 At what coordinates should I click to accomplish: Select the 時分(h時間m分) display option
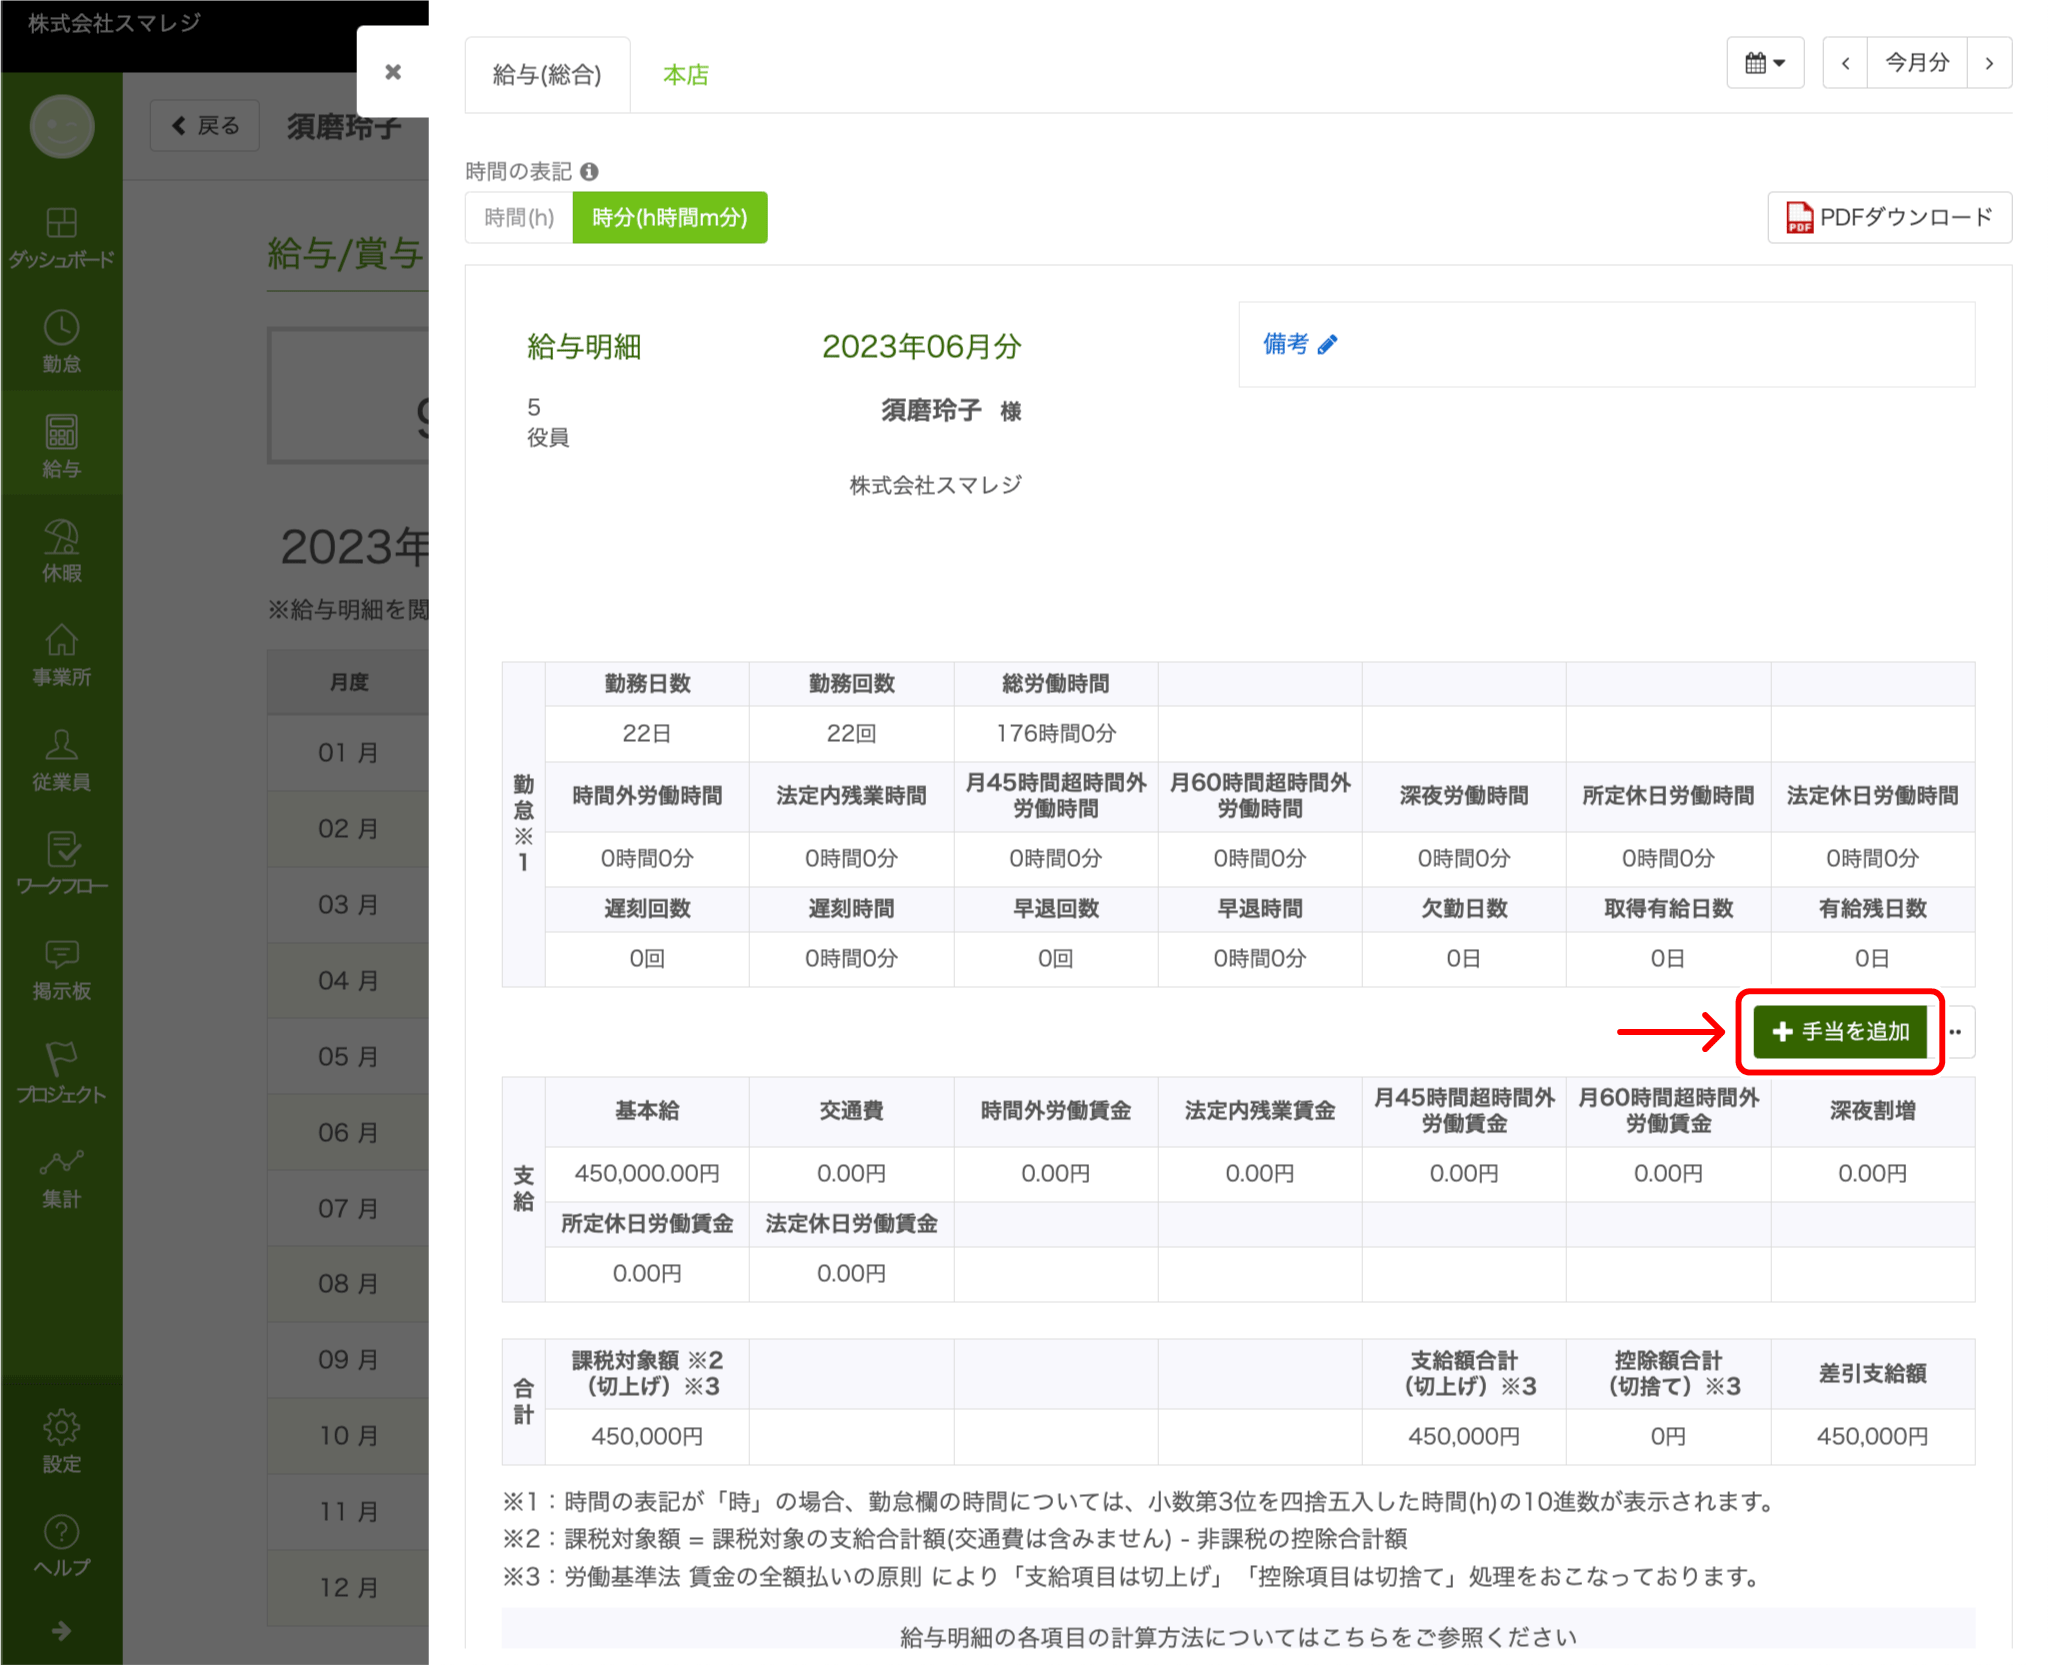coord(670,217)
